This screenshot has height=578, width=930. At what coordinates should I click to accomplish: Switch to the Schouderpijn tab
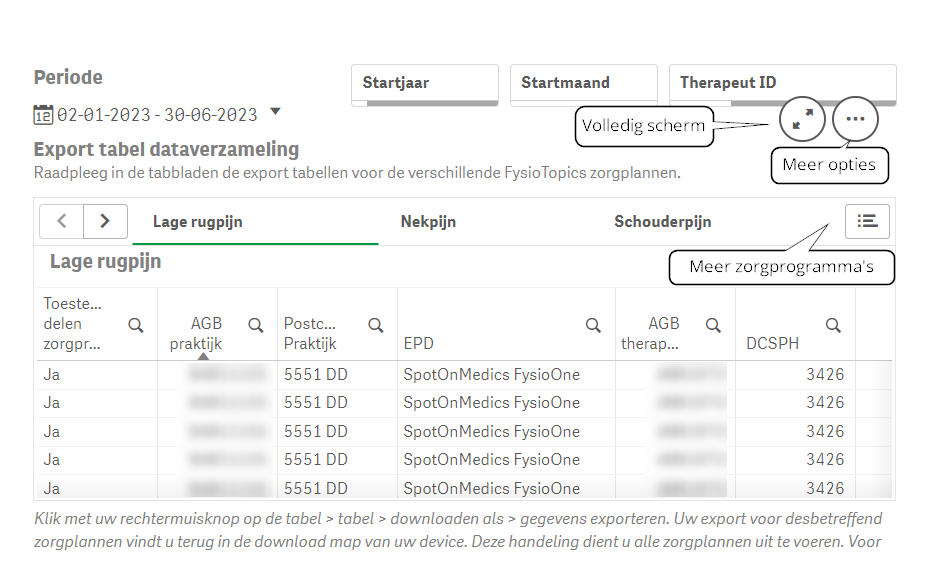[x=662, y=222]
